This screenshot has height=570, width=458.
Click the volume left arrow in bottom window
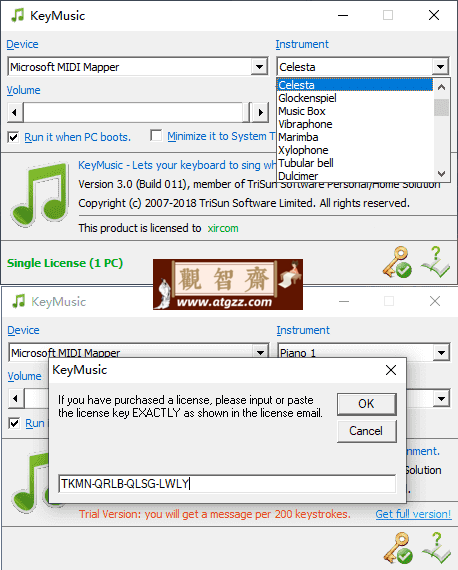pyautogui.click(x=15, y=398)
